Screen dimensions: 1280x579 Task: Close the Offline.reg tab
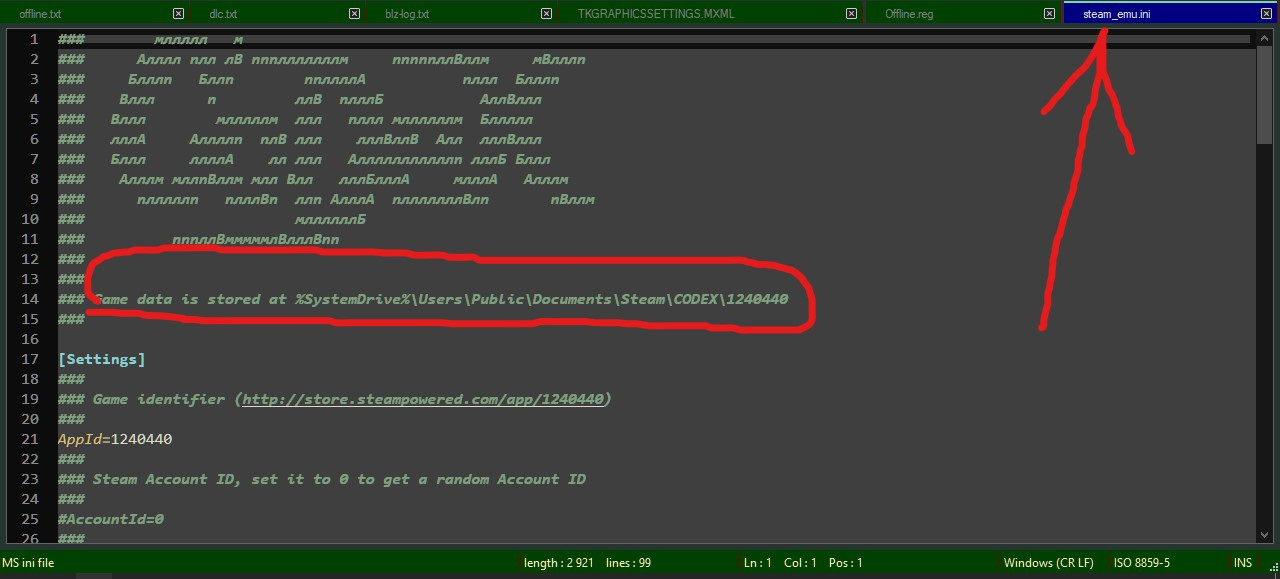pyautogui.click(x=1049, y=14)
